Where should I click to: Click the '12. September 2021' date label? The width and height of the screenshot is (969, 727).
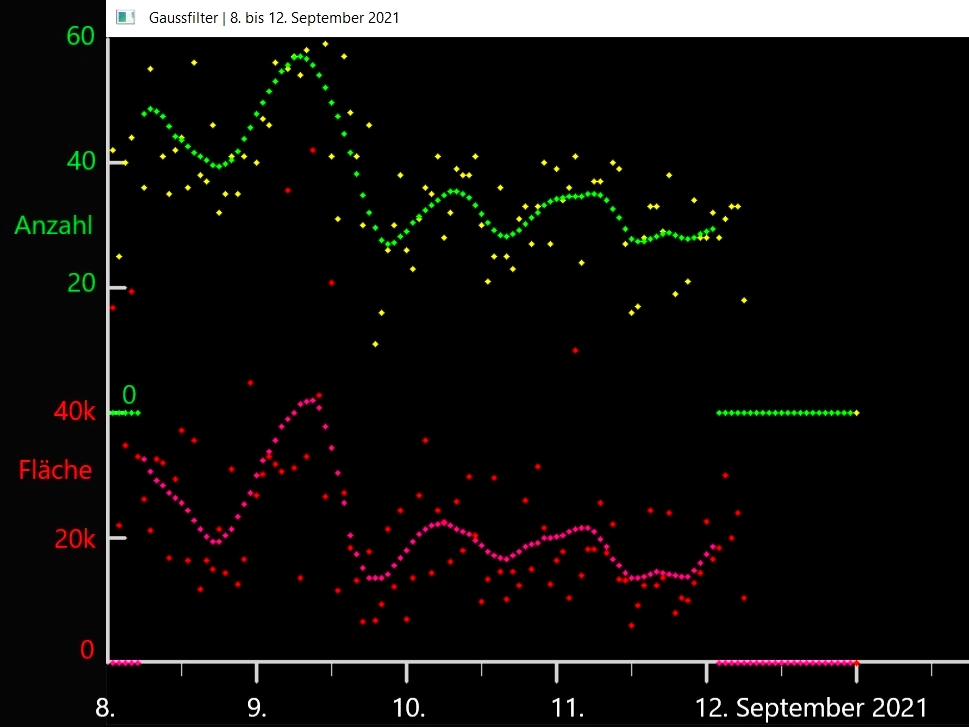coord(811,708)
